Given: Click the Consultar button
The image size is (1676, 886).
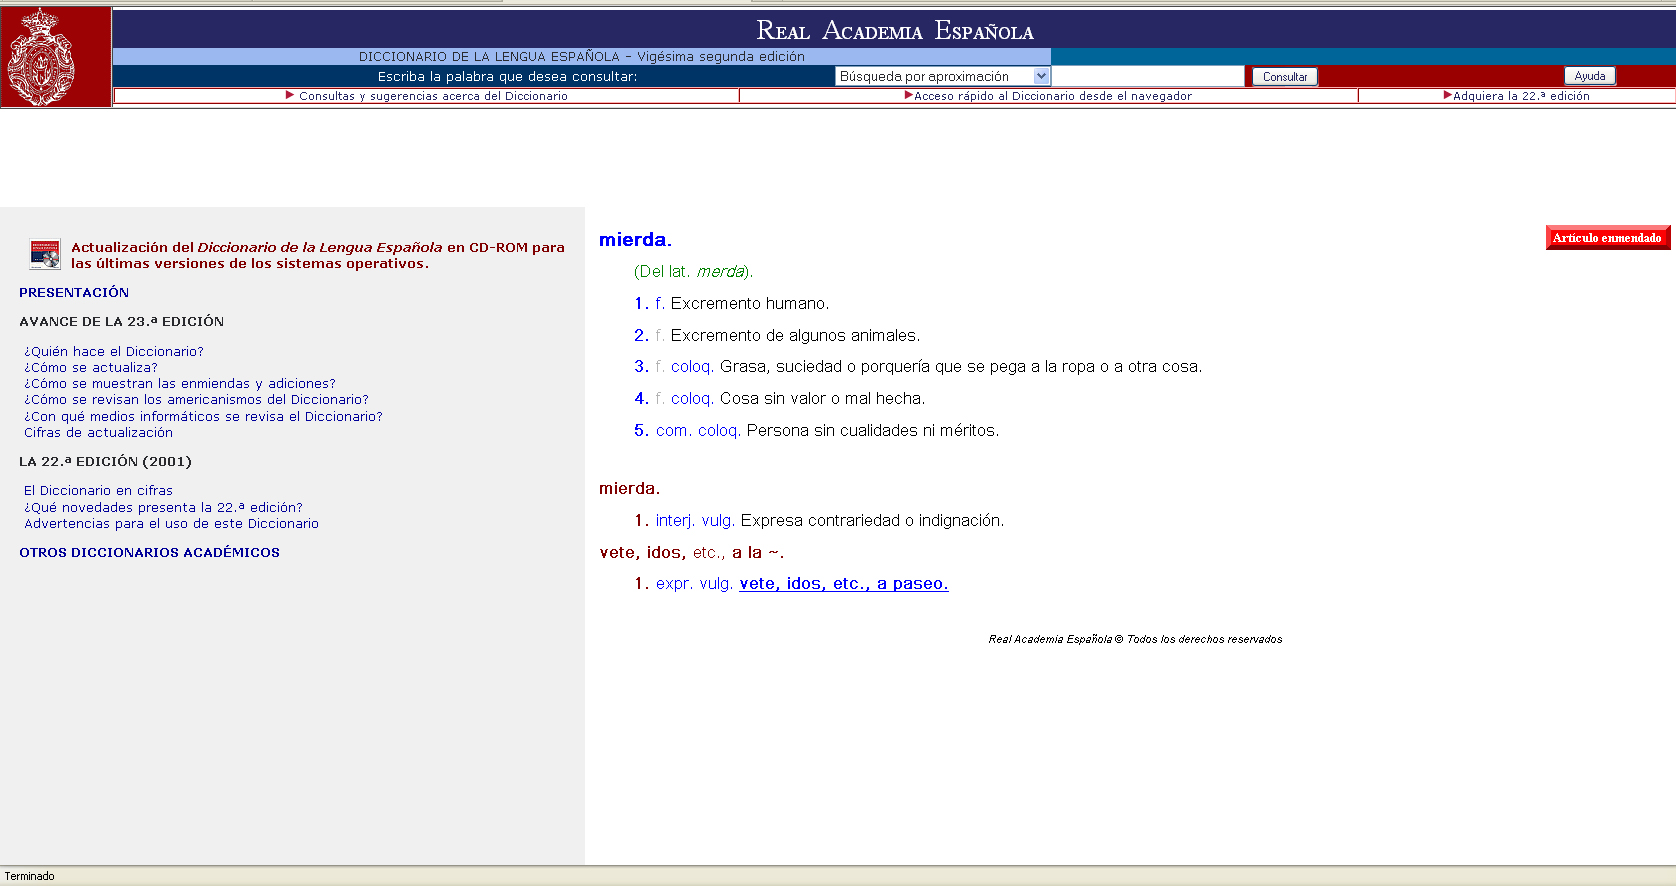Looking at the screenshot, I should pyautogui.click(x=1285, y=77).
